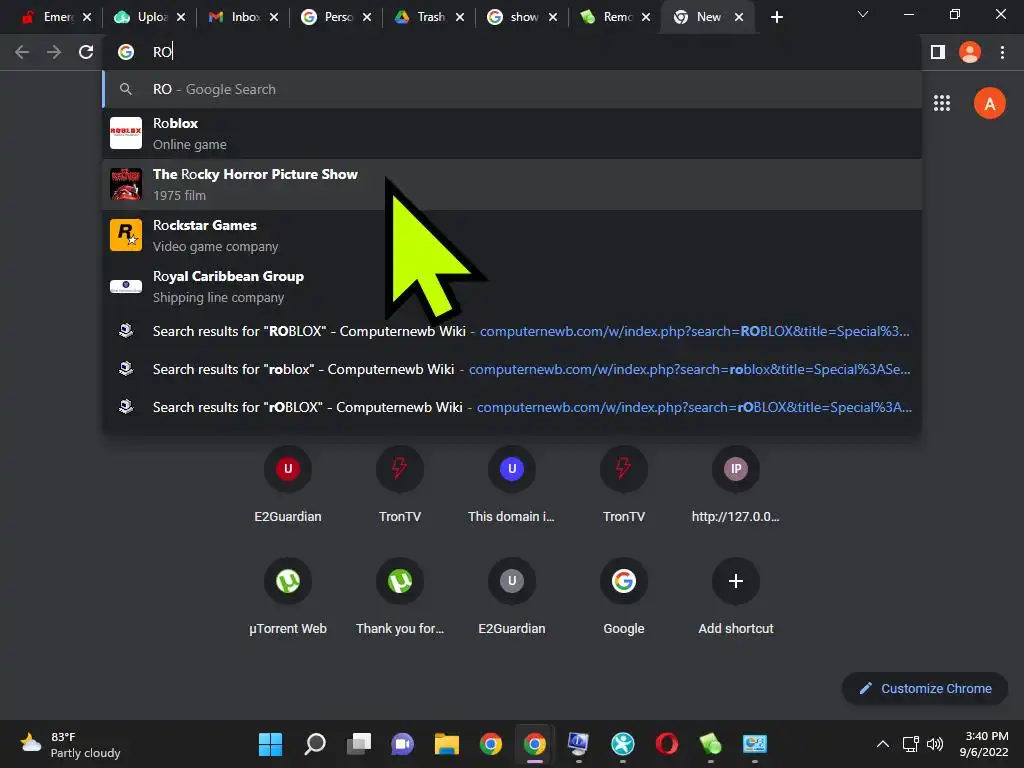This screenshot has height=768, width=1024.
Task: Open the 'Thank you for...' shortcut
Action: 400,596
